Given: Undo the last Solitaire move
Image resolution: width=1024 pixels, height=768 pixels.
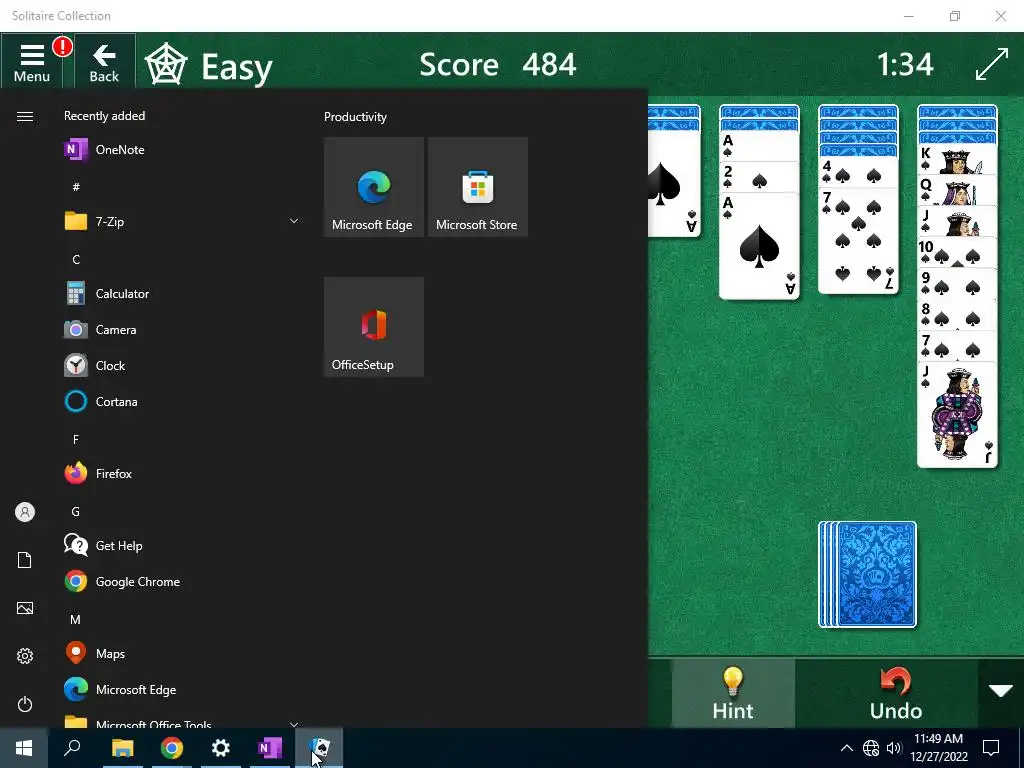Looking at the screenshot, I should [x=895, y=693].
